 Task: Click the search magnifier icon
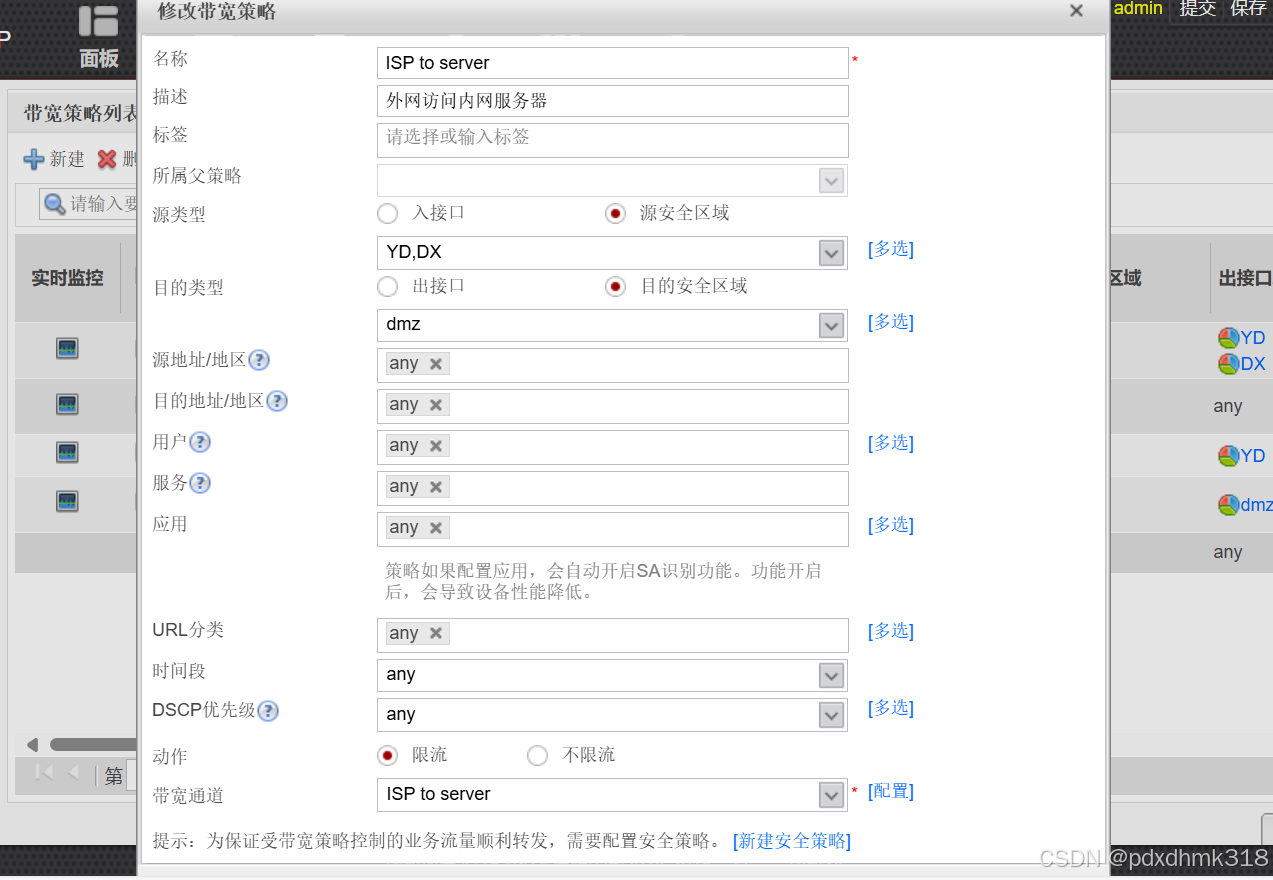click(55, 204)
